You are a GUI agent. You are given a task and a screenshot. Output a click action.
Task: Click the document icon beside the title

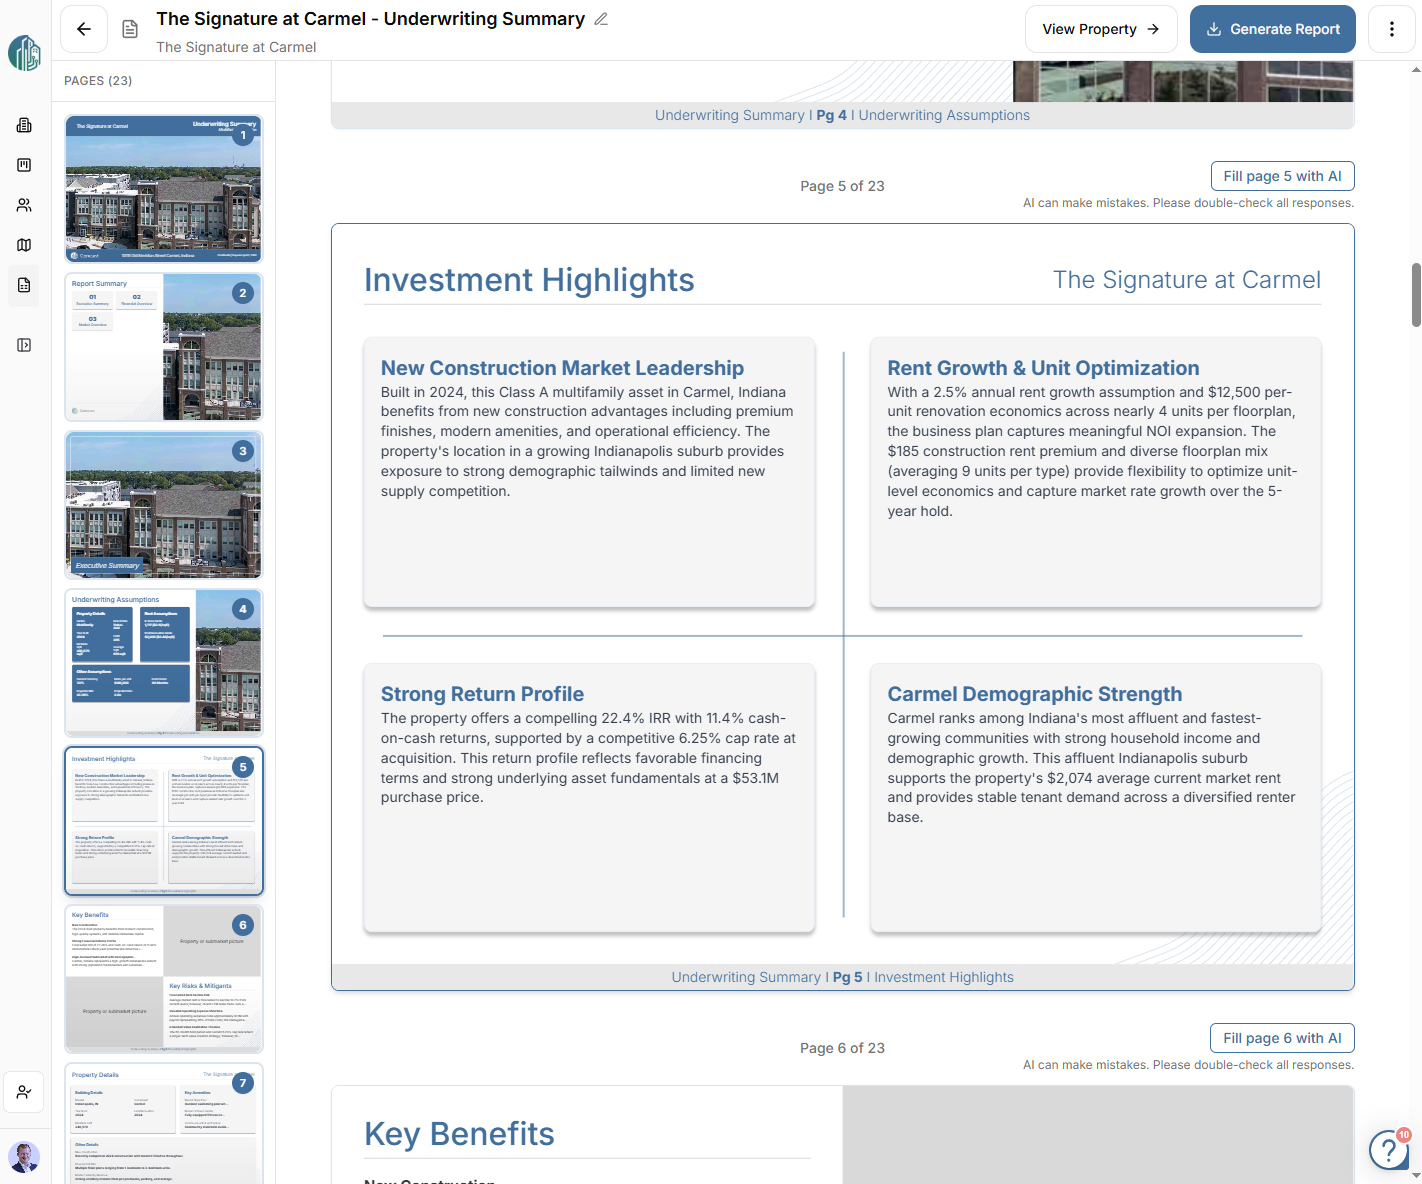point(130,29)
